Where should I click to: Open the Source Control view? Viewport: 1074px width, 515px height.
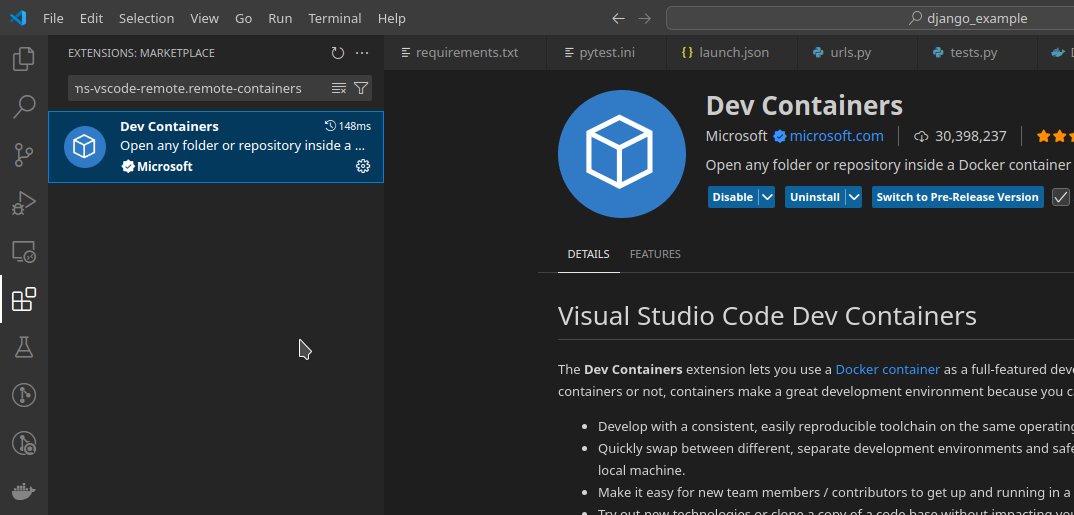point(24,155)
